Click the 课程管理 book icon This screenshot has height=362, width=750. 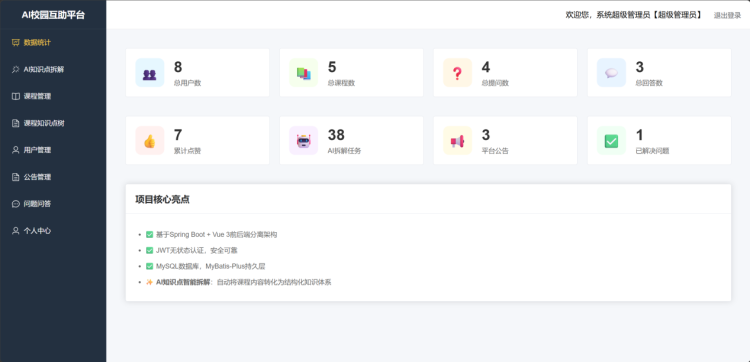pos(15,96)
